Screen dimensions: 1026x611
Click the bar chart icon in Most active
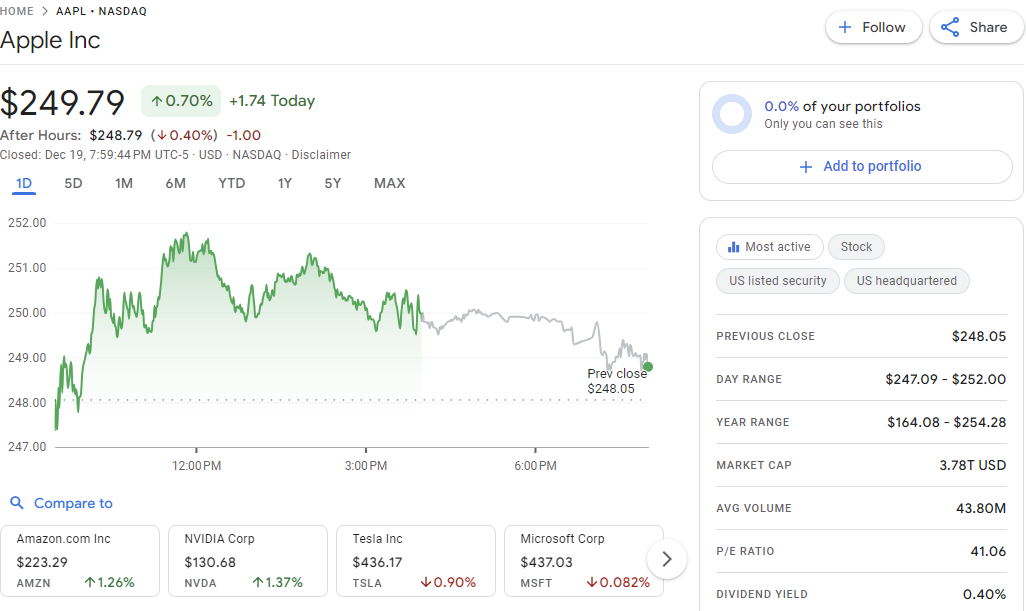pos(734,247)
